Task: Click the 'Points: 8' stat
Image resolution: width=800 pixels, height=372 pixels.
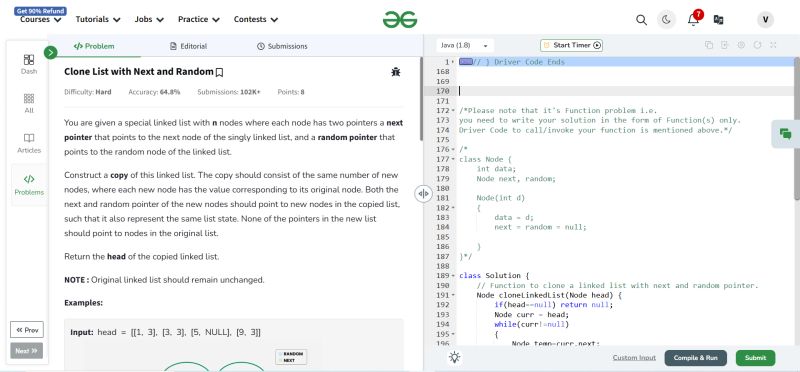Action: 291,92
